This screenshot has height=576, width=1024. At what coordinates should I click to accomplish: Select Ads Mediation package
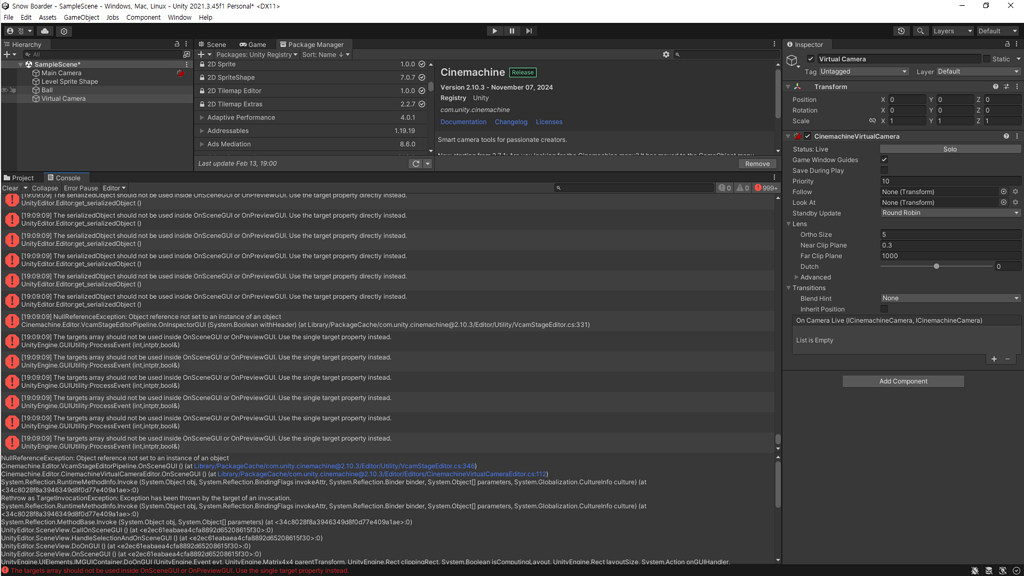pos(313,144)
